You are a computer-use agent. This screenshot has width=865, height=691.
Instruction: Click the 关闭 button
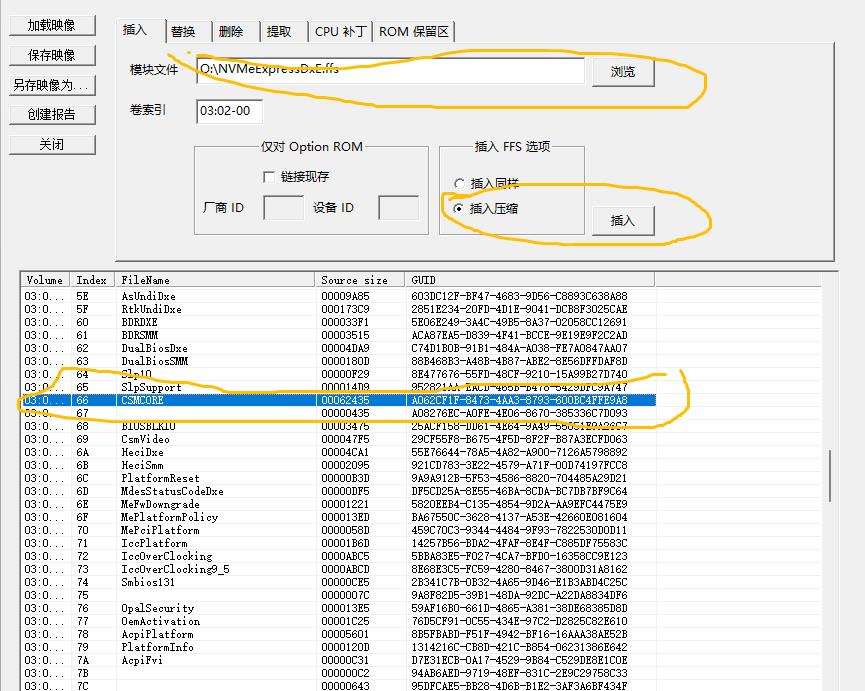tap(52, 144)
